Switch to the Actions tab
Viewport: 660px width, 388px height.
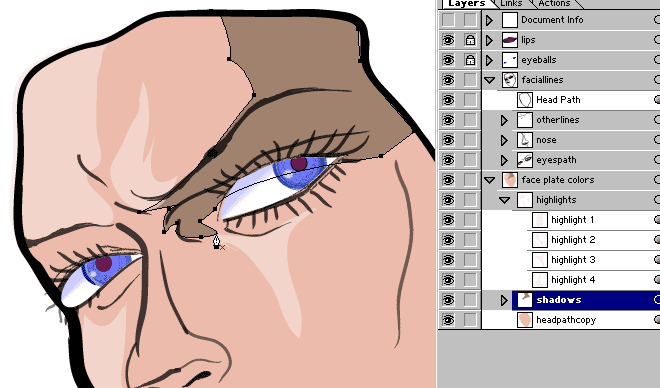click(x=554, y=3)
